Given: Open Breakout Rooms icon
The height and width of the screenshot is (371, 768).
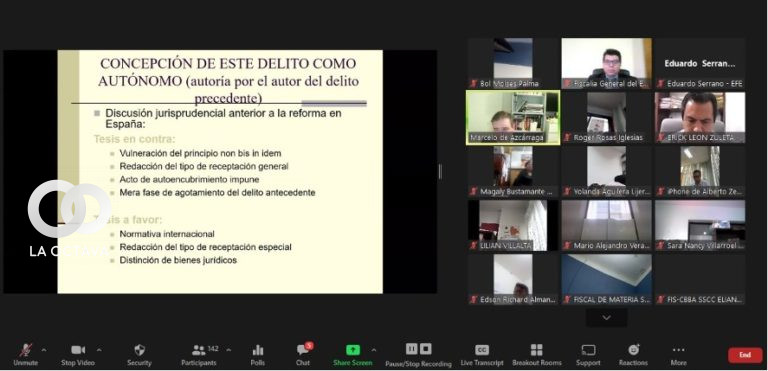Looking at the screenshot, I should point(537,350).
